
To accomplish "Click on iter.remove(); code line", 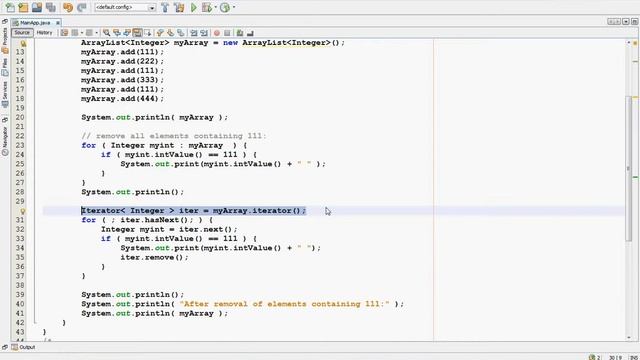I will point(154,258).
